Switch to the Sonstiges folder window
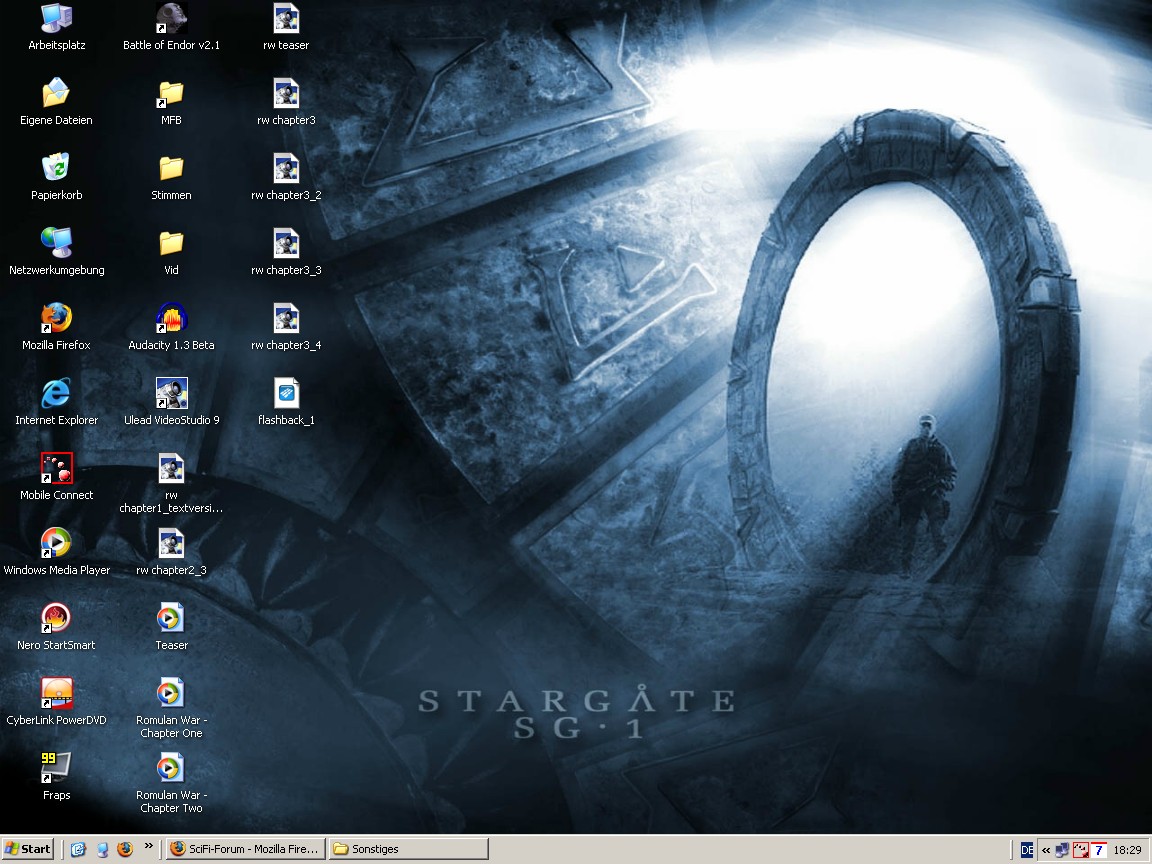 click(408, 849)
